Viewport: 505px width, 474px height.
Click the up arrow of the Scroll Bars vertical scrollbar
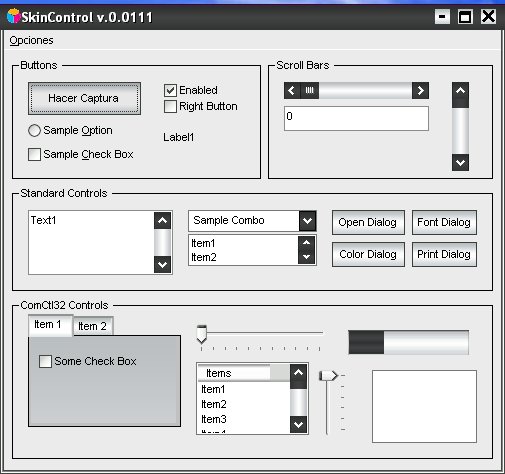tap(460, 91)
